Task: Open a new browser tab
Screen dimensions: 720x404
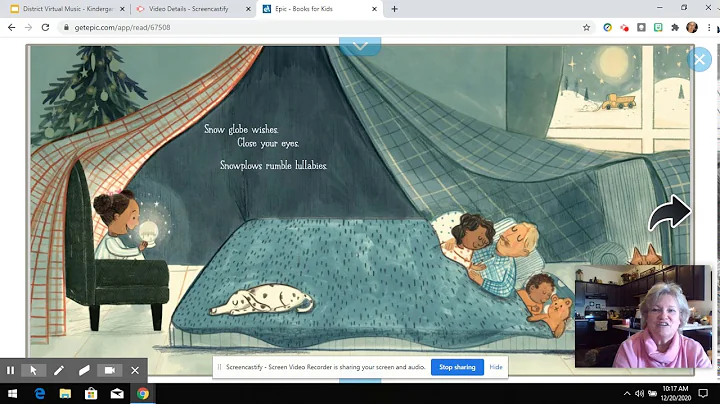Action: [x=394, y=9]
